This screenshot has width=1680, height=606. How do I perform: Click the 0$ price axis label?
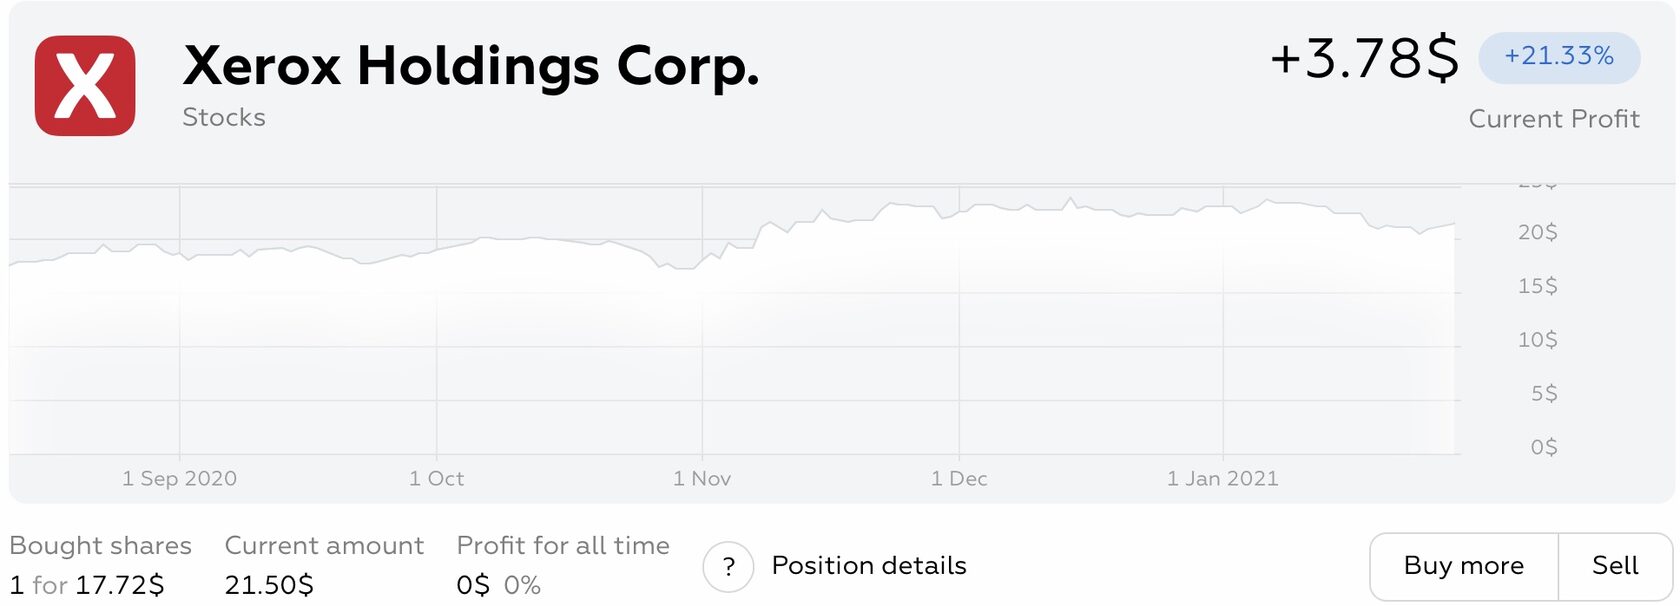(x=1543, y=447)
